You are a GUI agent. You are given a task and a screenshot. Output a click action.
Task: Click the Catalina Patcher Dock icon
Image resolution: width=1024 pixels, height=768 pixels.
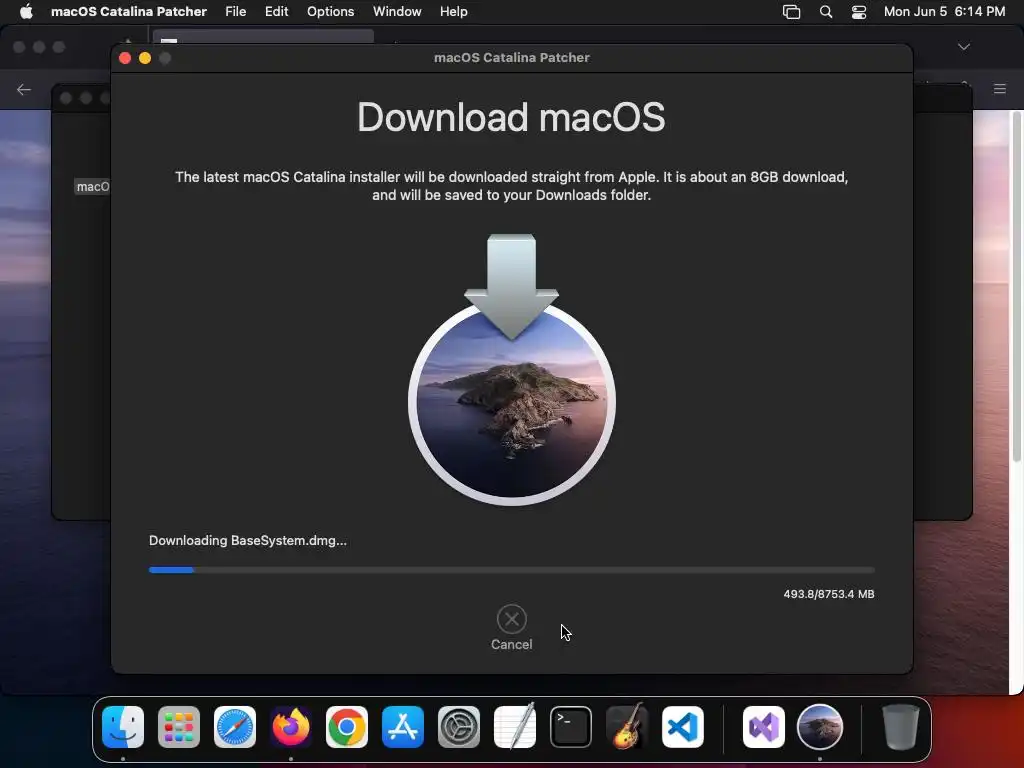[x=820, y=727]
